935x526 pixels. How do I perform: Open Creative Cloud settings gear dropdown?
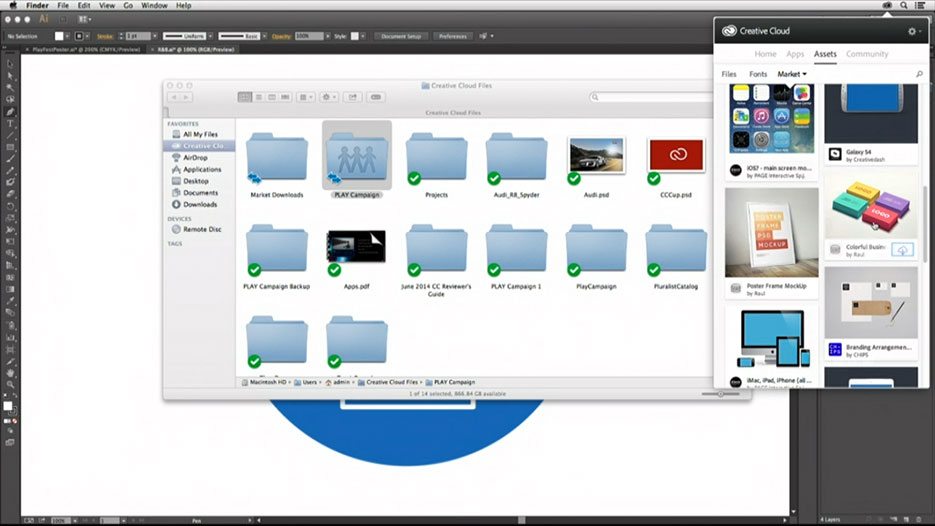coord(914,31)
